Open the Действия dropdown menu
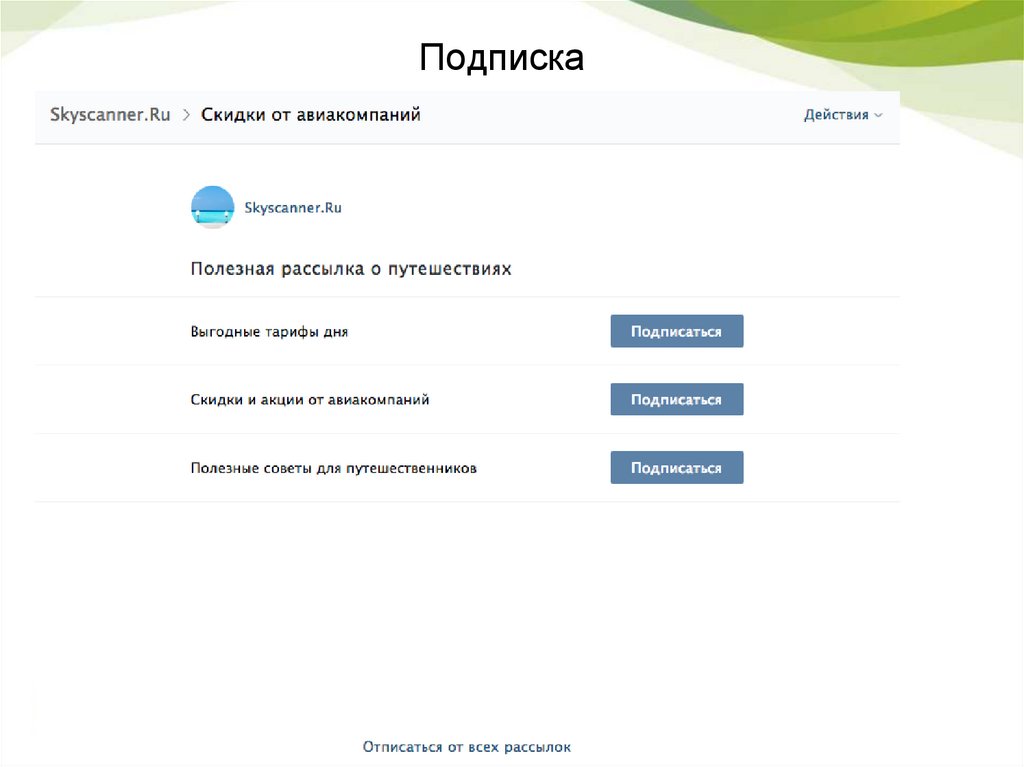 [x=836, y=114]
